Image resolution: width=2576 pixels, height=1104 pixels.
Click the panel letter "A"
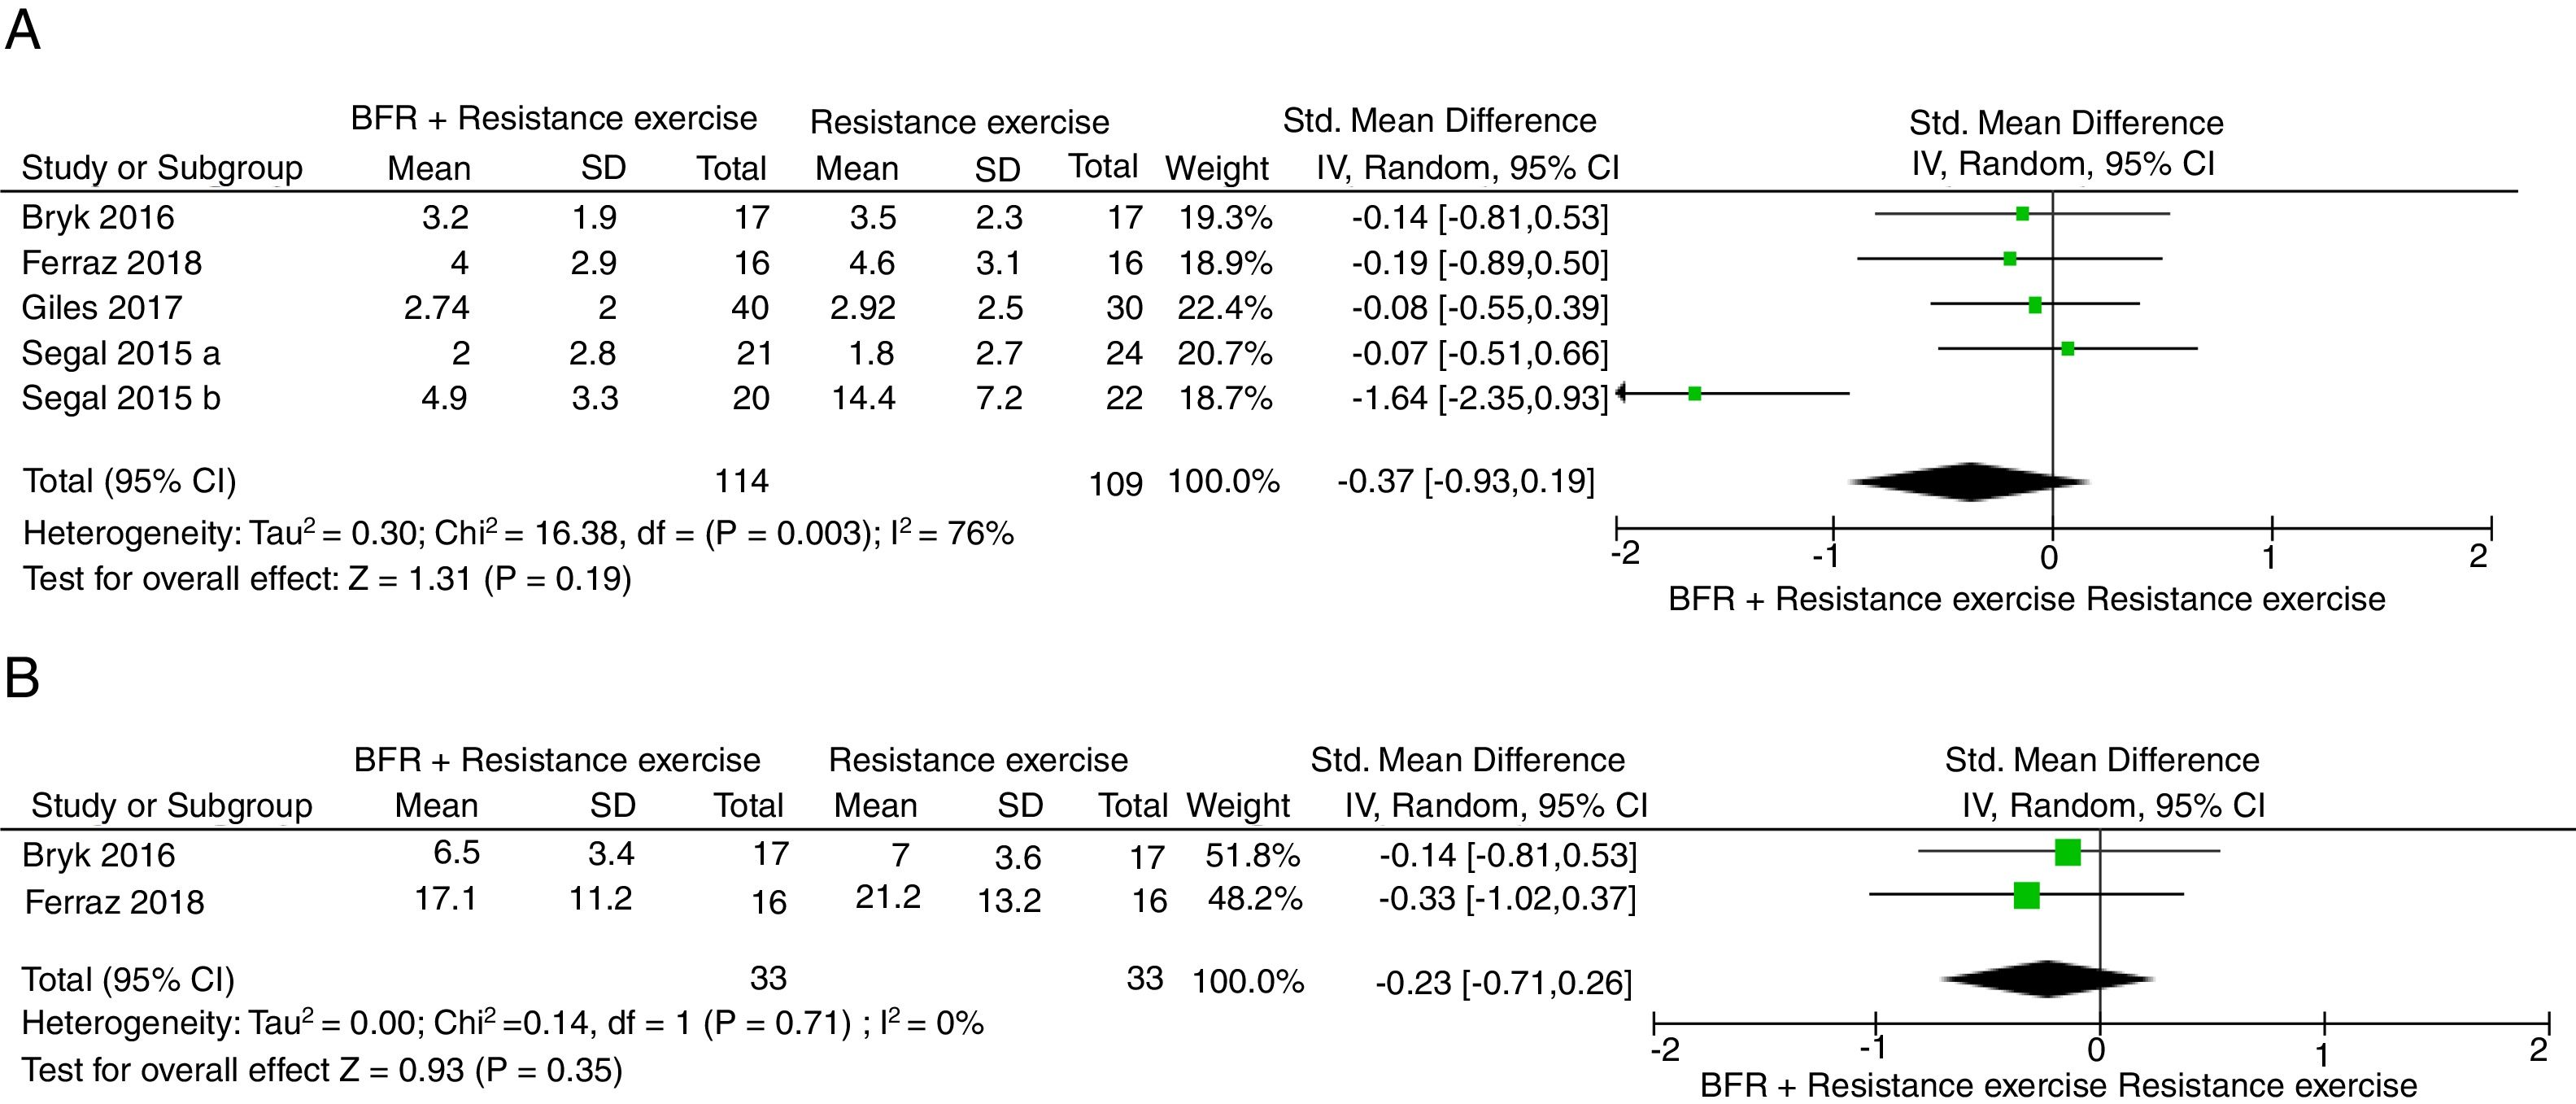pyautogui.click(x=22, y=30)
